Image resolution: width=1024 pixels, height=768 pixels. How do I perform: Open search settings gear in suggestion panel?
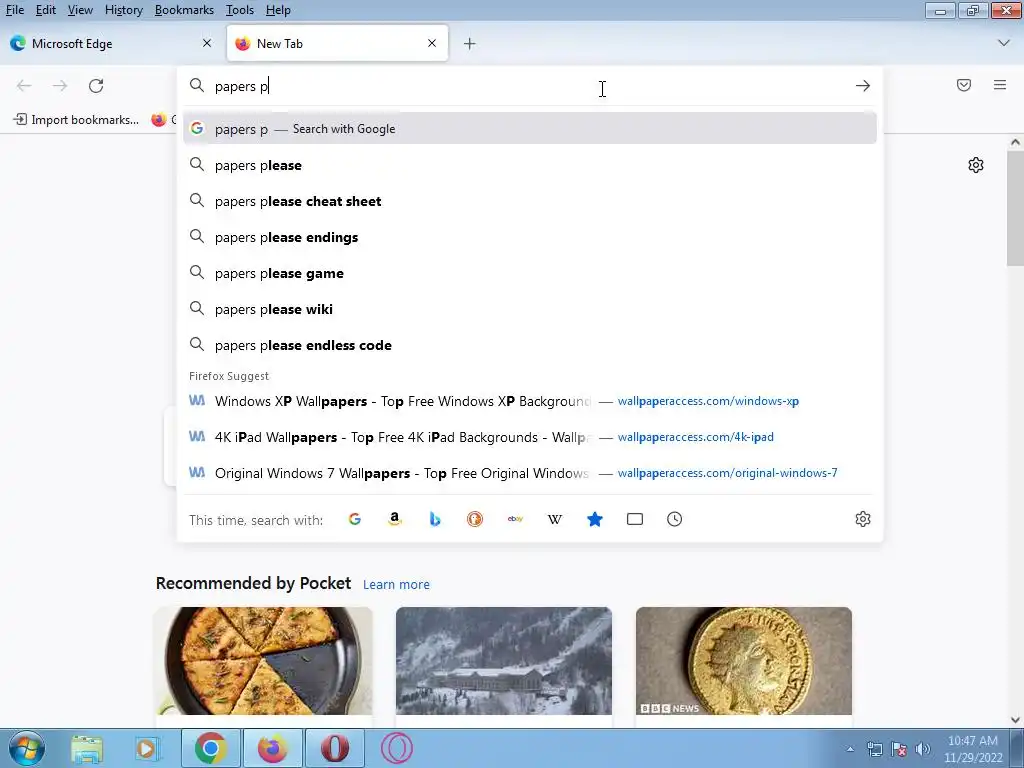(863, 519)
